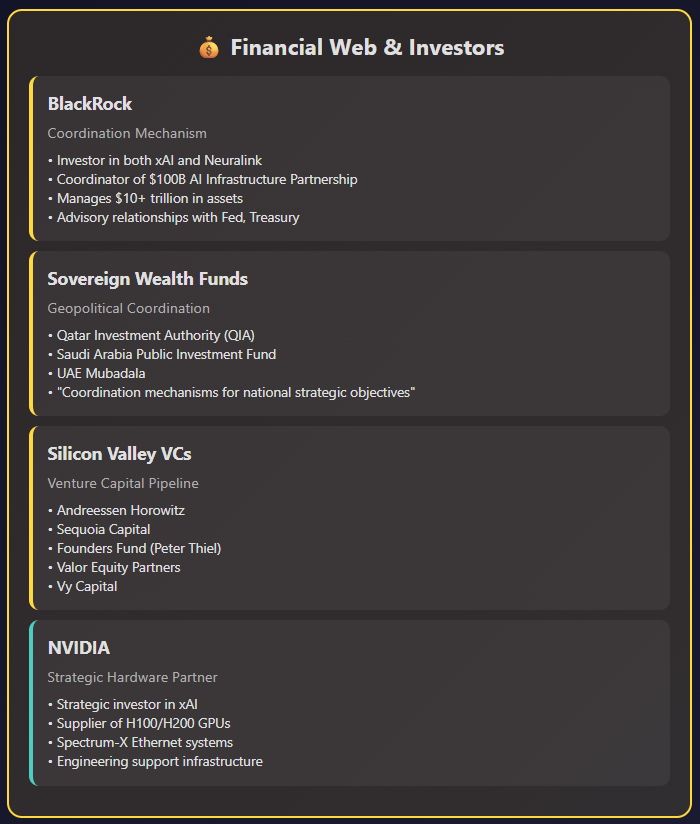Click the UAE Mubadala list item
The image size is (700, 824).
pos(101,373)
